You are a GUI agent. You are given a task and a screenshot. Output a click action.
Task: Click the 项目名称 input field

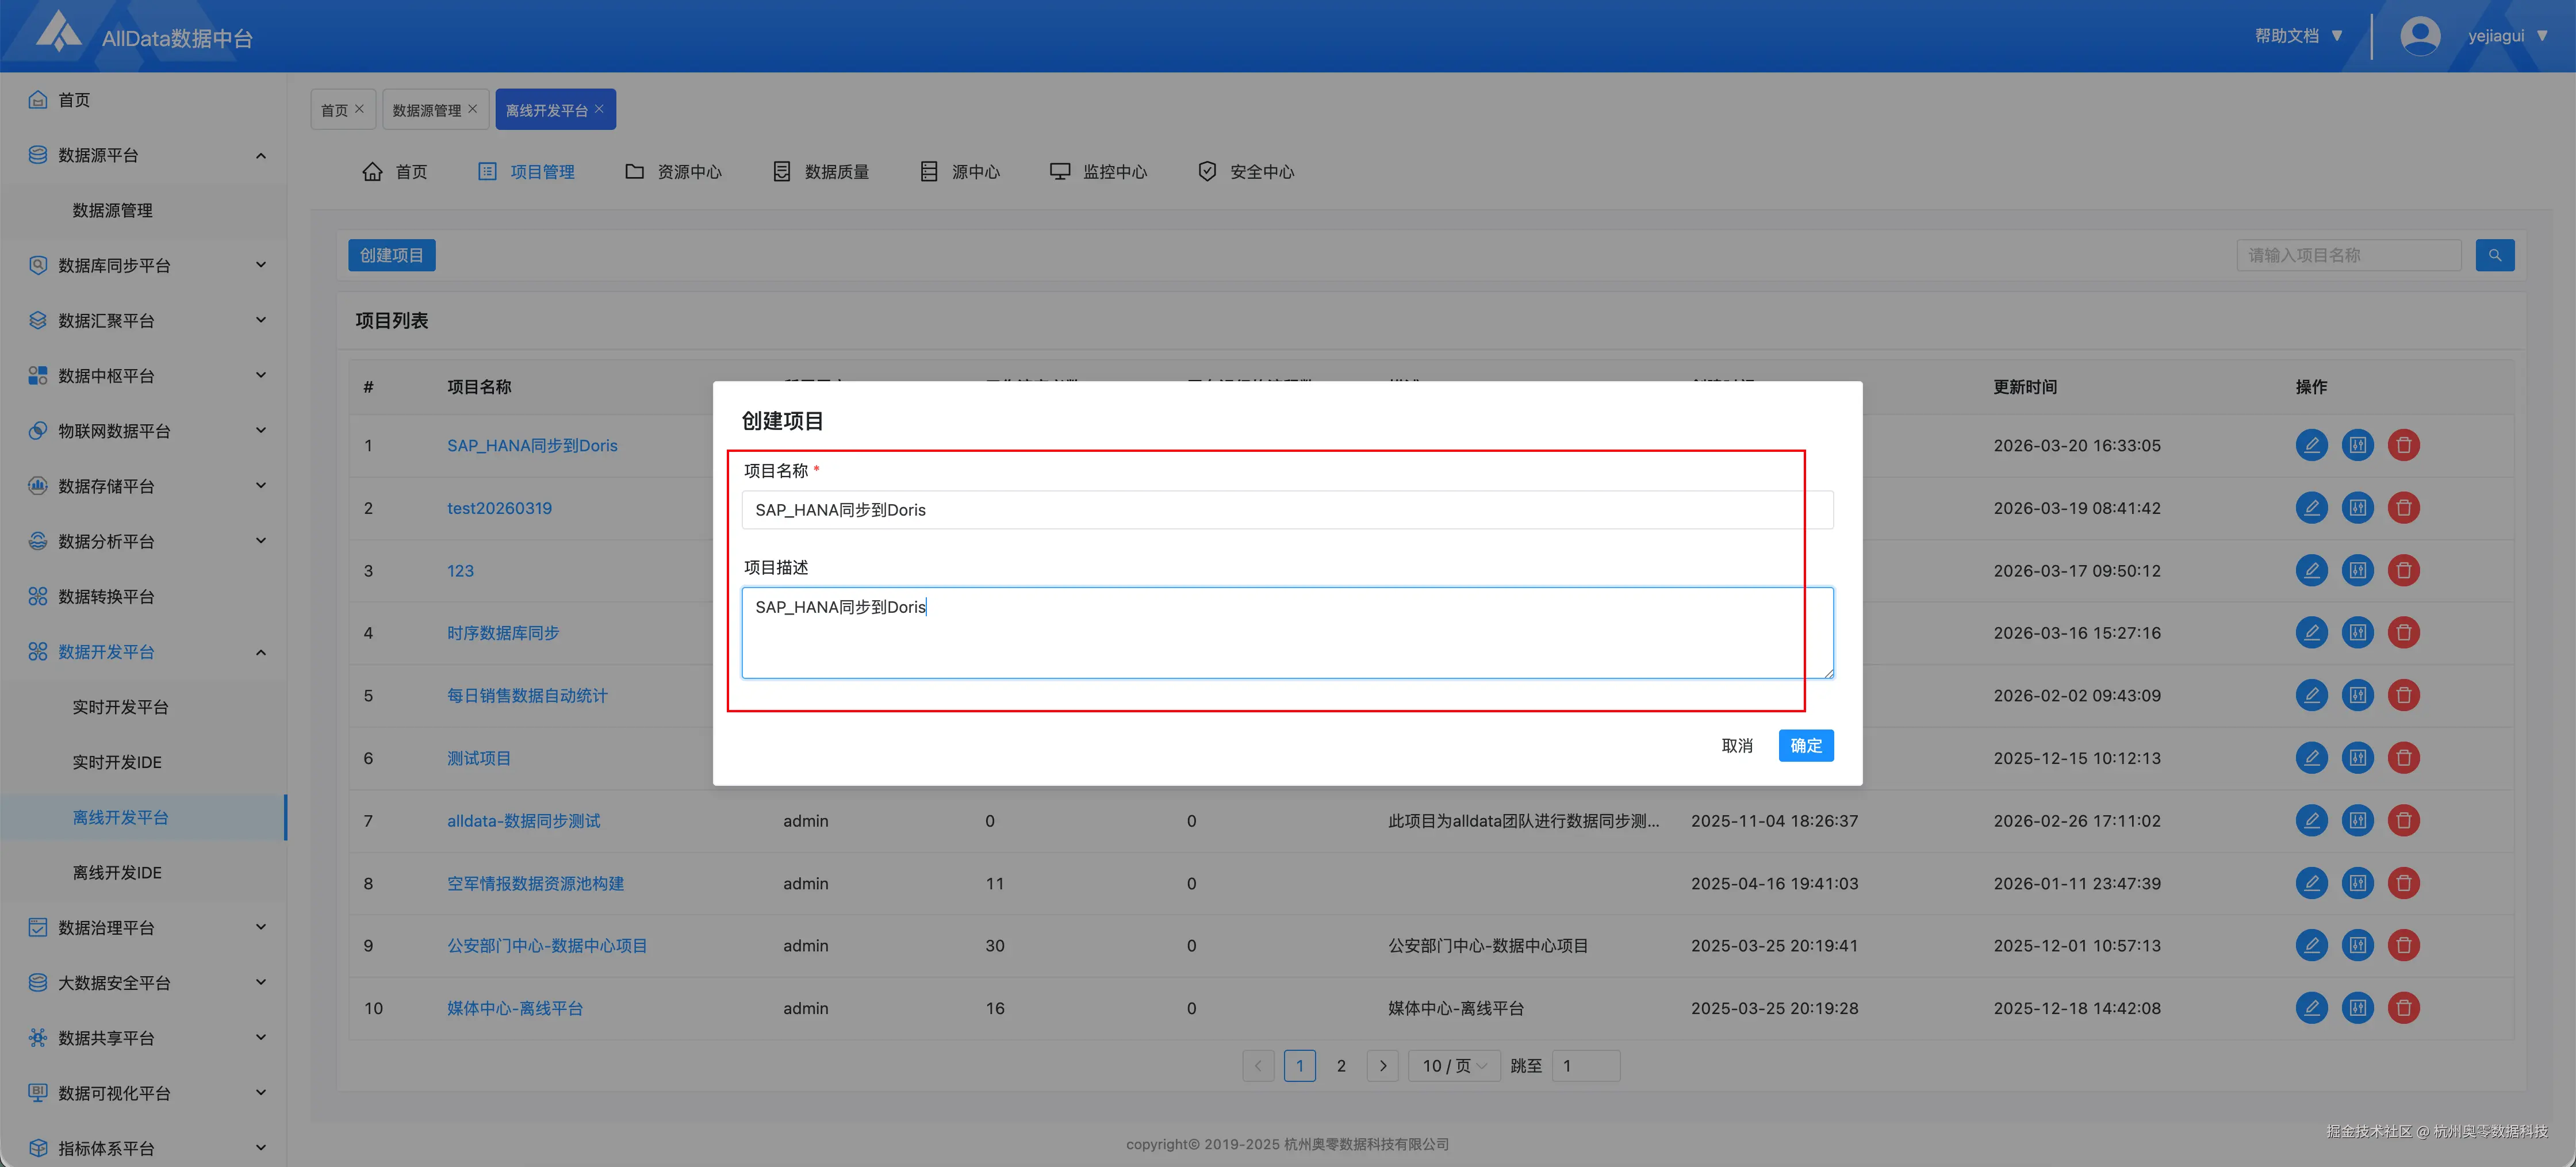[1286, 510]
